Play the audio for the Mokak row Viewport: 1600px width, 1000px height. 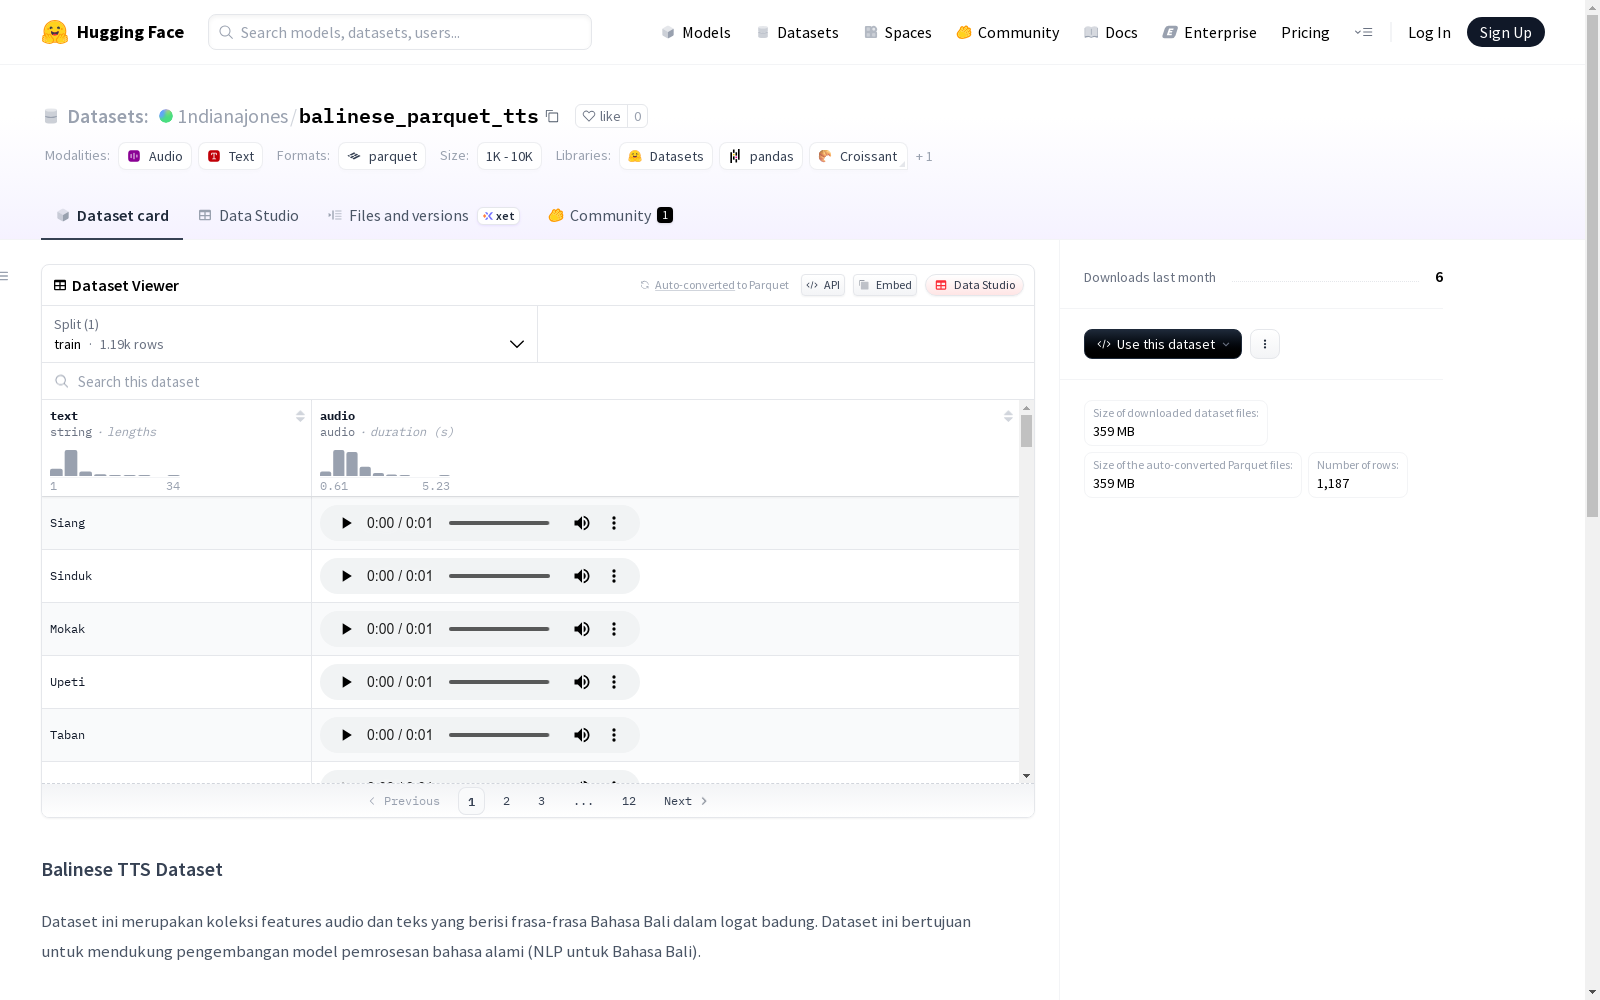click(x=346, y=629)
